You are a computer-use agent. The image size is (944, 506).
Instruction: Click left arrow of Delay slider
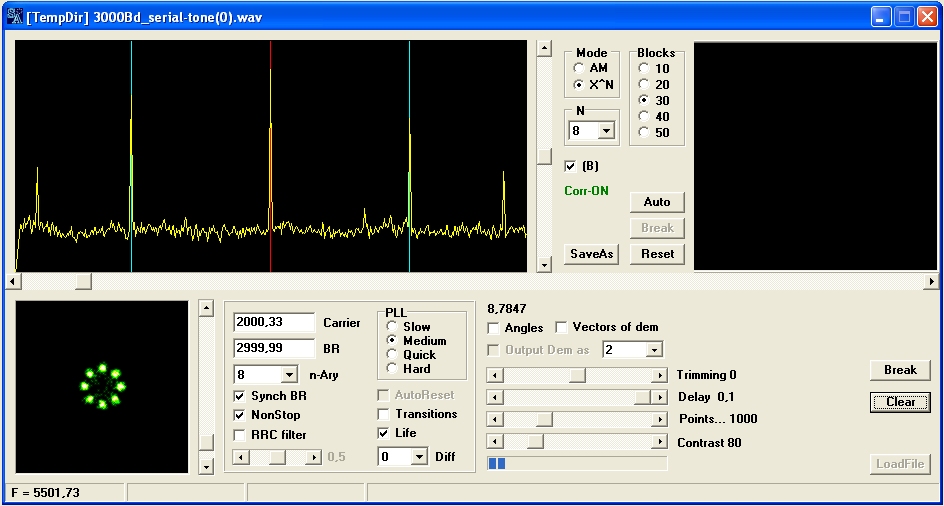coord(493,398)
